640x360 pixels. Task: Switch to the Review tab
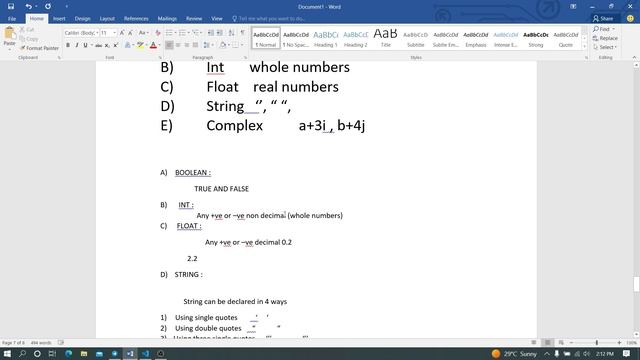point(194,19)
